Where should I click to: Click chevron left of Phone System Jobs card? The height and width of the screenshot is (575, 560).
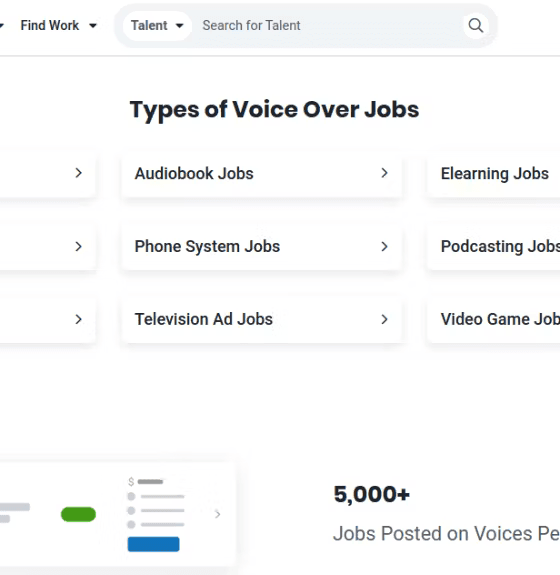78,246
